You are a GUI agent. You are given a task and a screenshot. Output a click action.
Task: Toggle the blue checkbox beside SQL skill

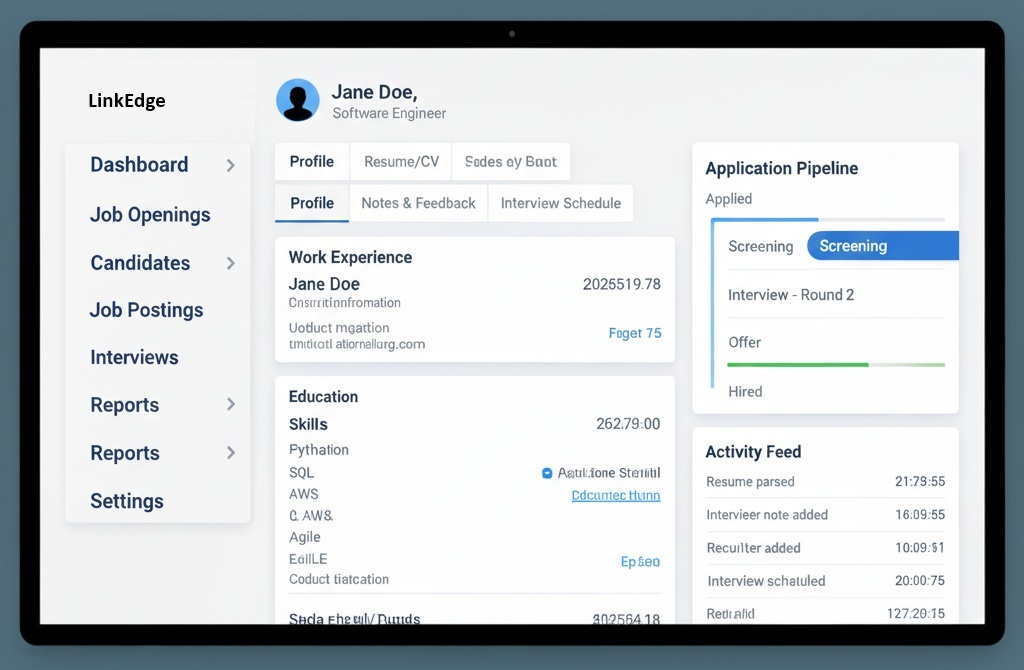click(547, 473)
